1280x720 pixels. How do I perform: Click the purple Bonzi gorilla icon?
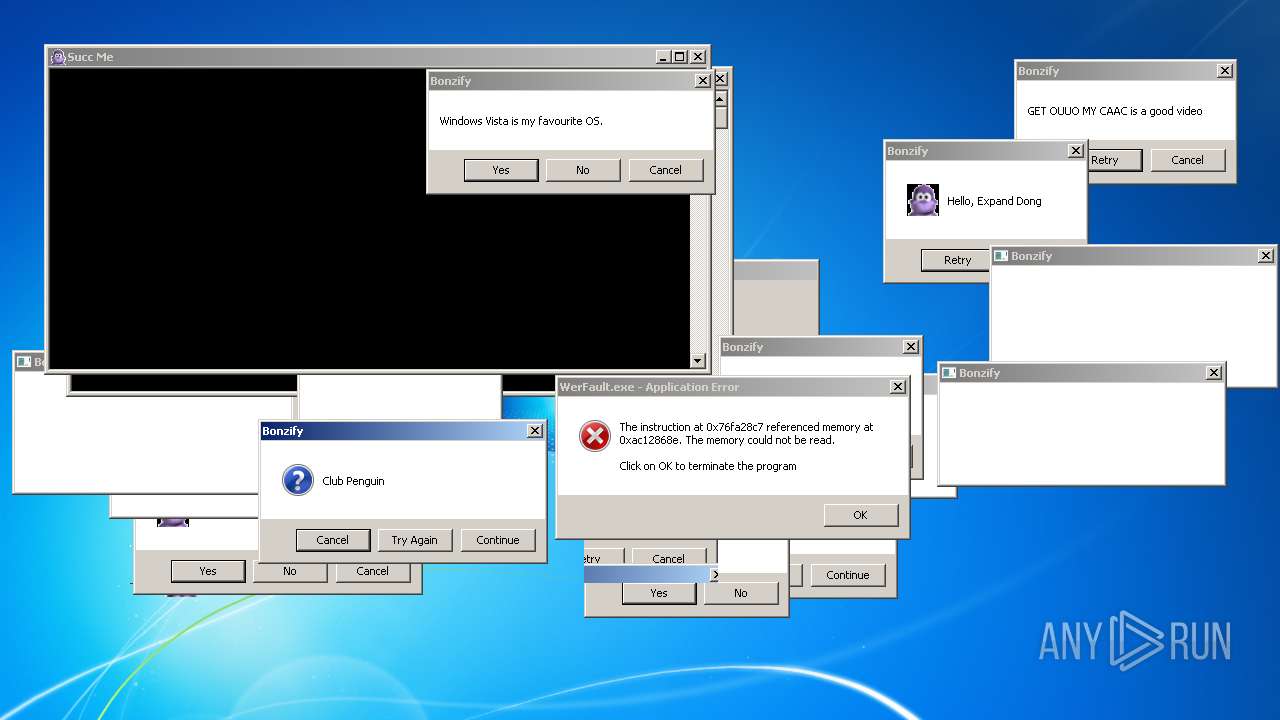coord(923,200)
